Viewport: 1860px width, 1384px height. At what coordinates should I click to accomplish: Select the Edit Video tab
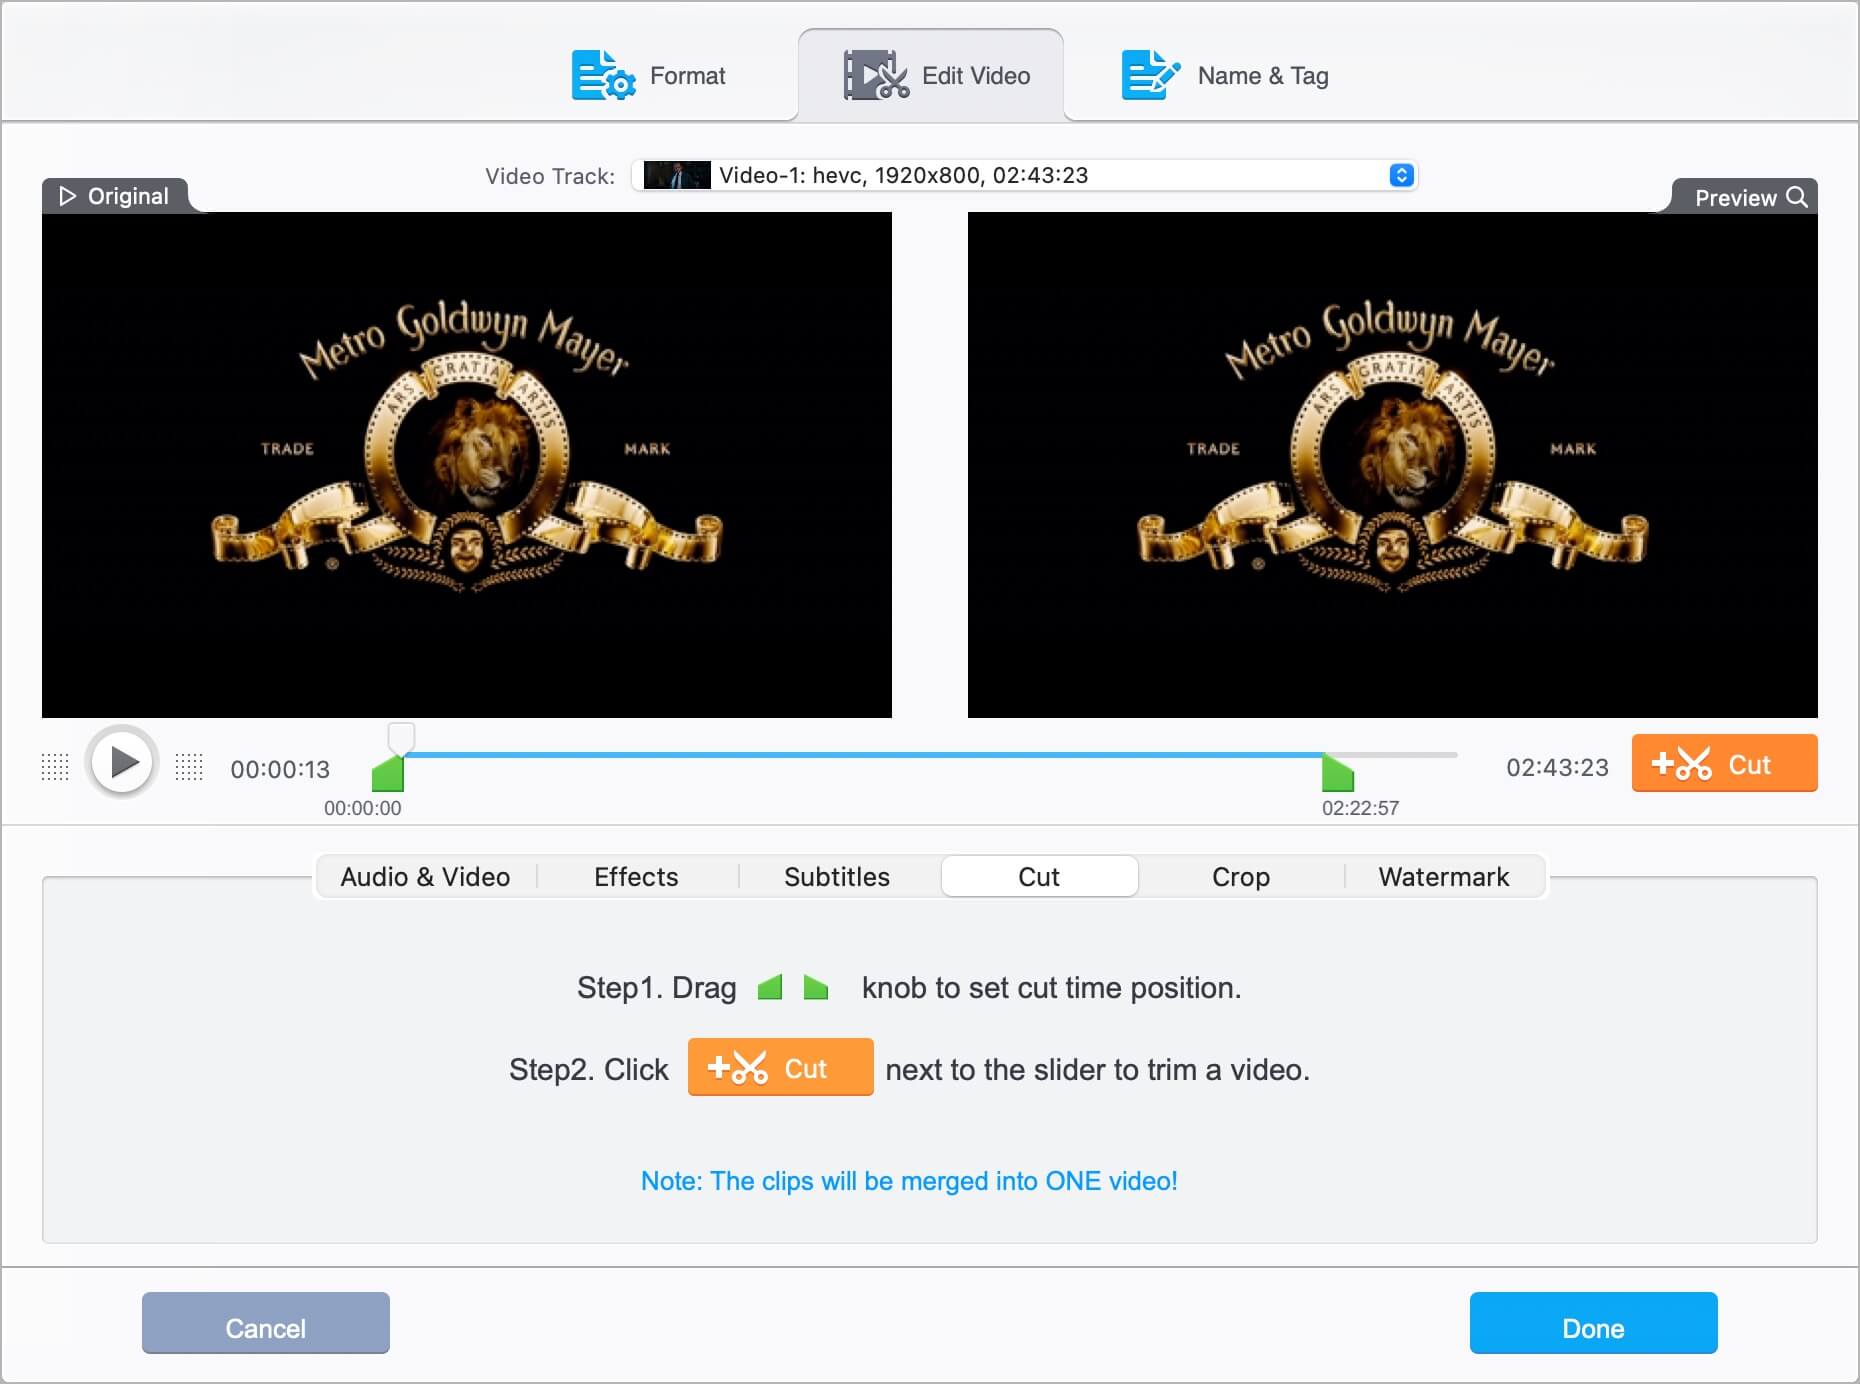click(931, 76)
